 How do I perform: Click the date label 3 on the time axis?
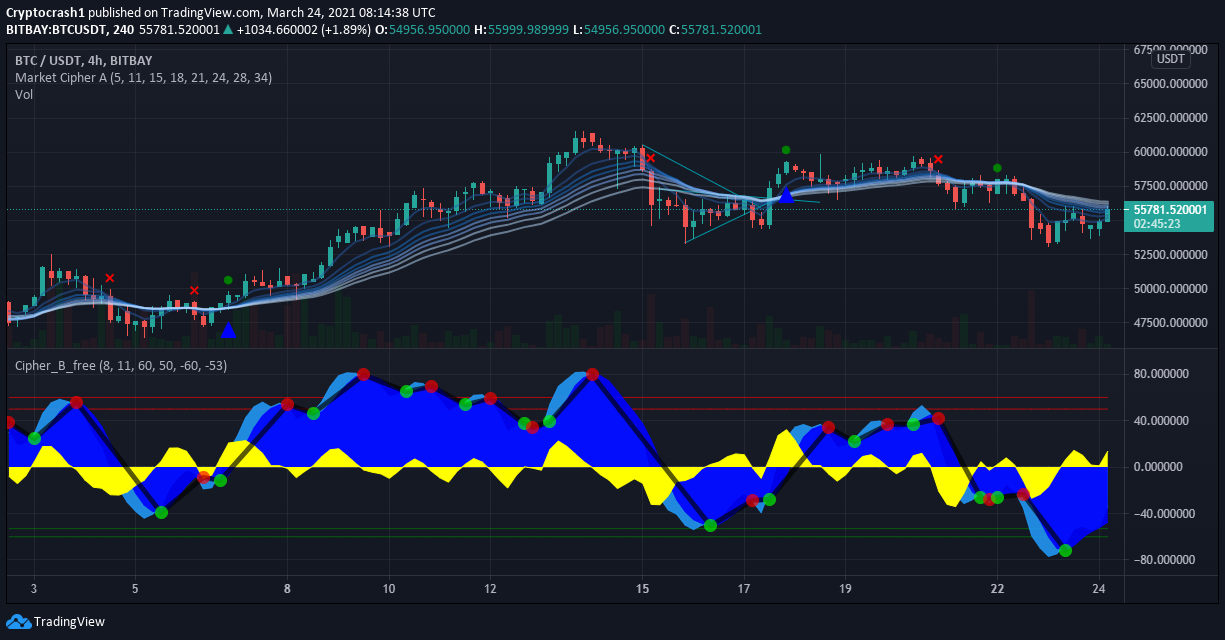click(35, 588)
